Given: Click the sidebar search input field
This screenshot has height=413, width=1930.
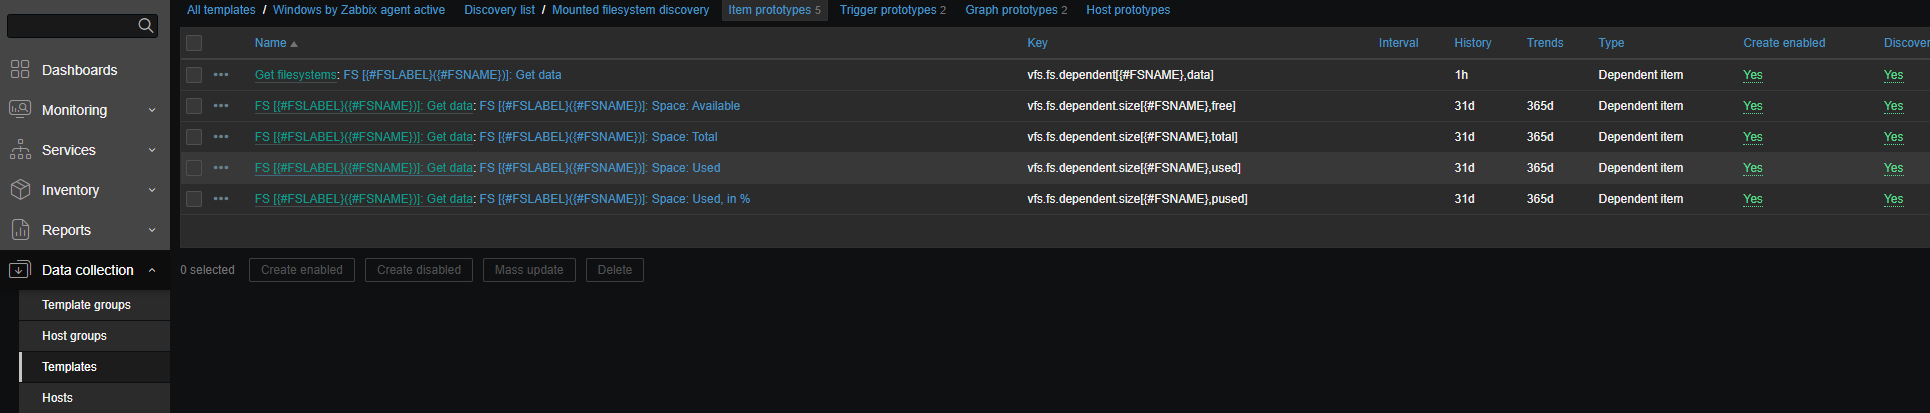Looking at the screenshot, I should pyautogui.click(x=70, y=25).
